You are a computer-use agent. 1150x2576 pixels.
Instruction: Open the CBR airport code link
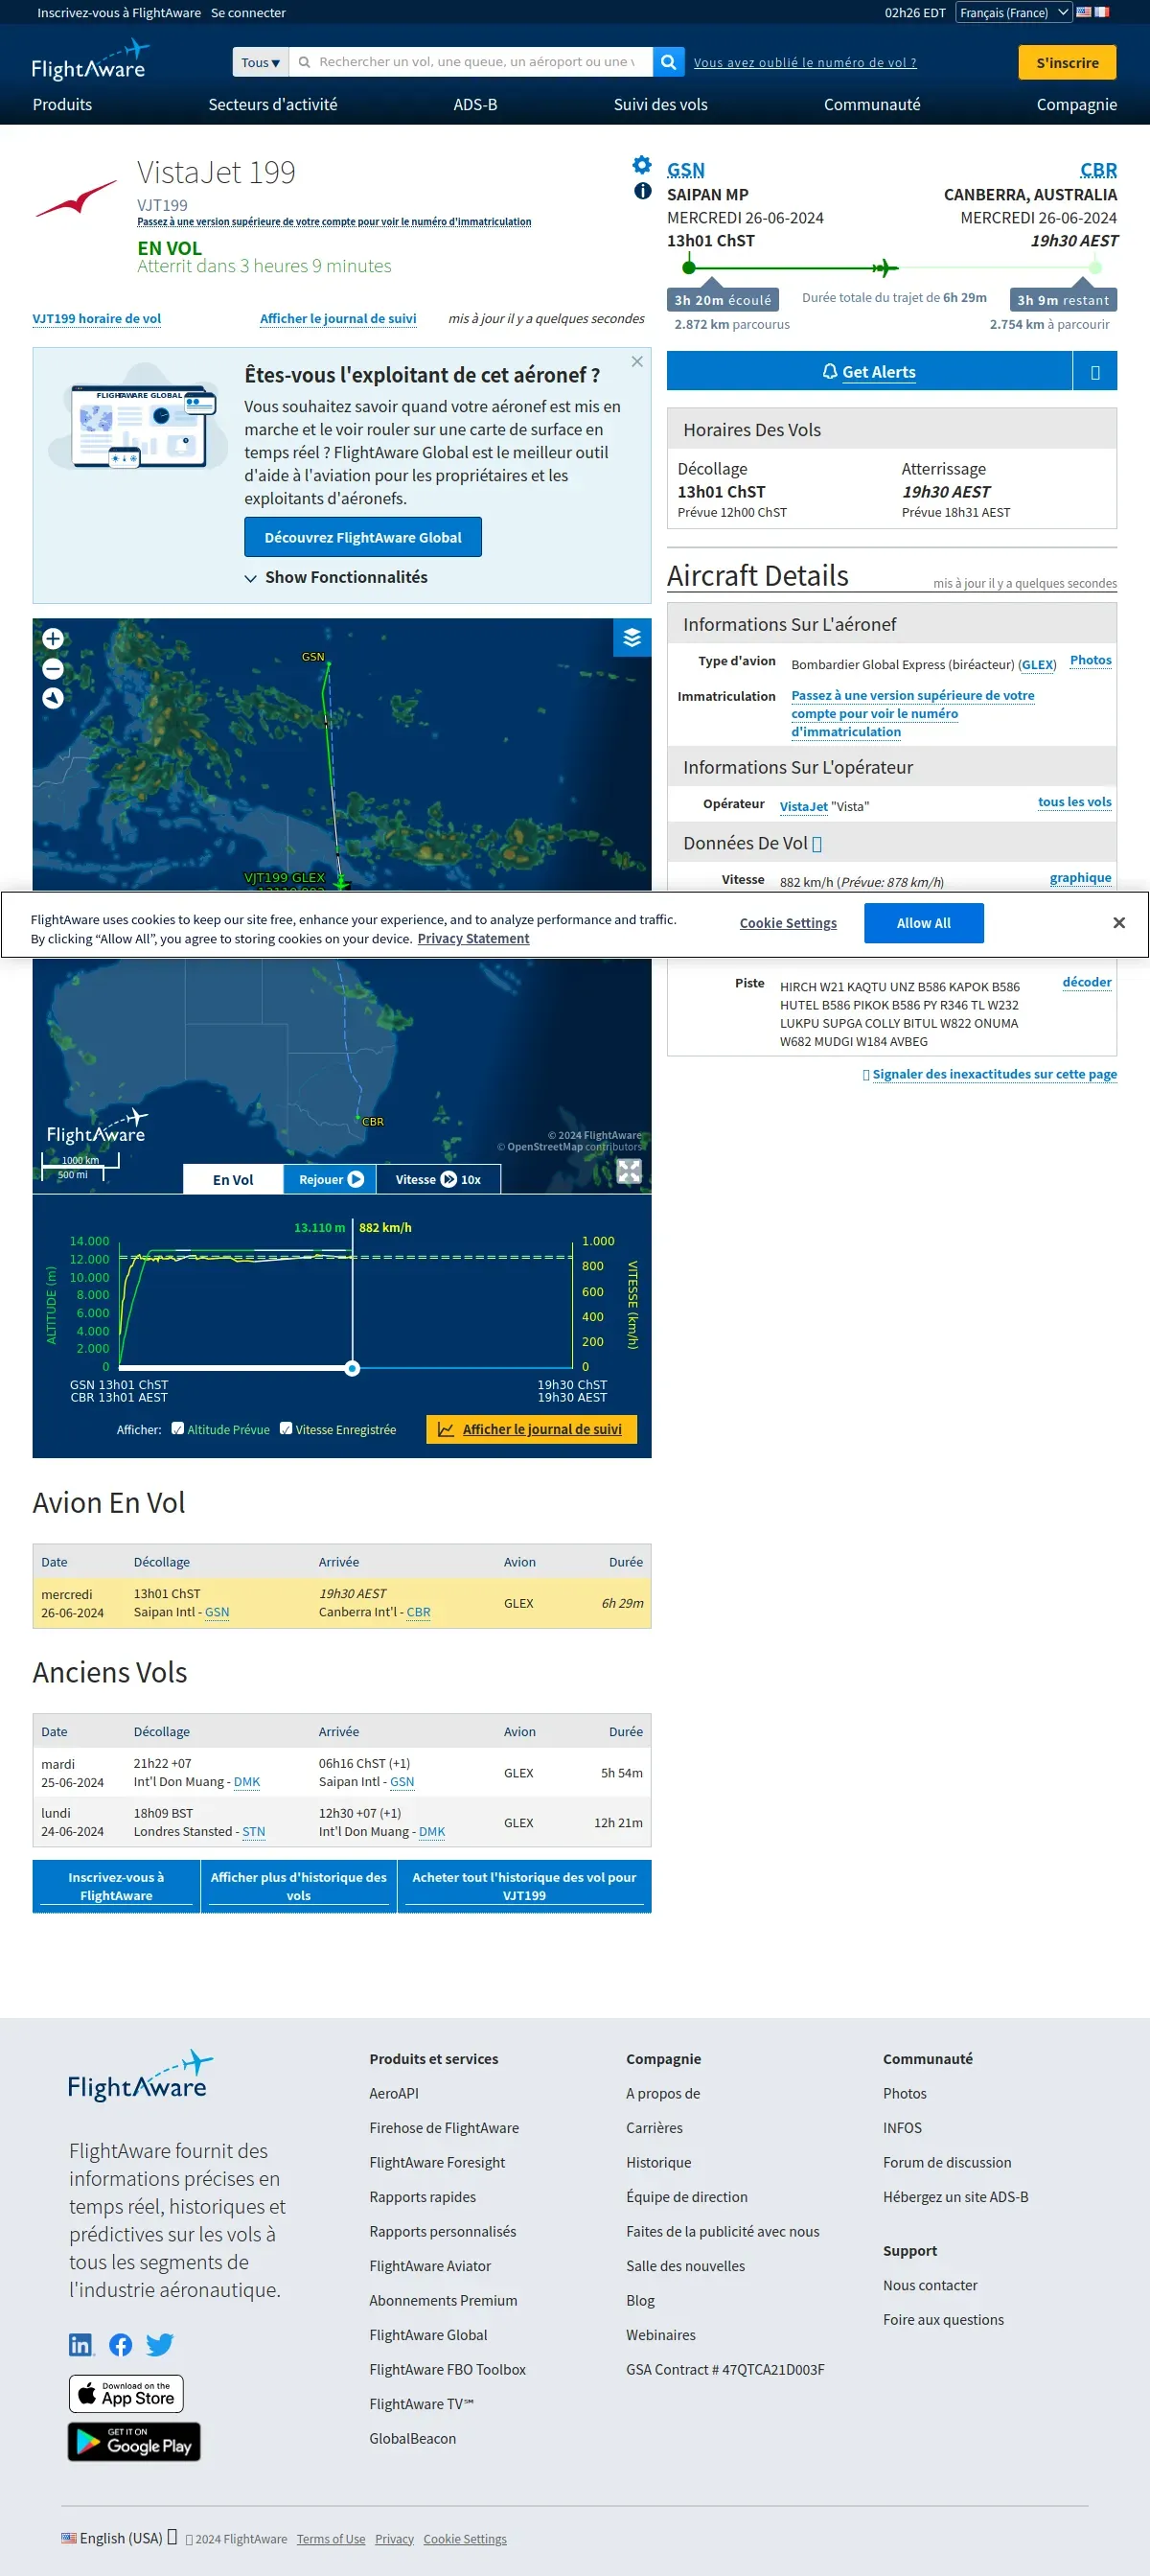[1098, 170]
